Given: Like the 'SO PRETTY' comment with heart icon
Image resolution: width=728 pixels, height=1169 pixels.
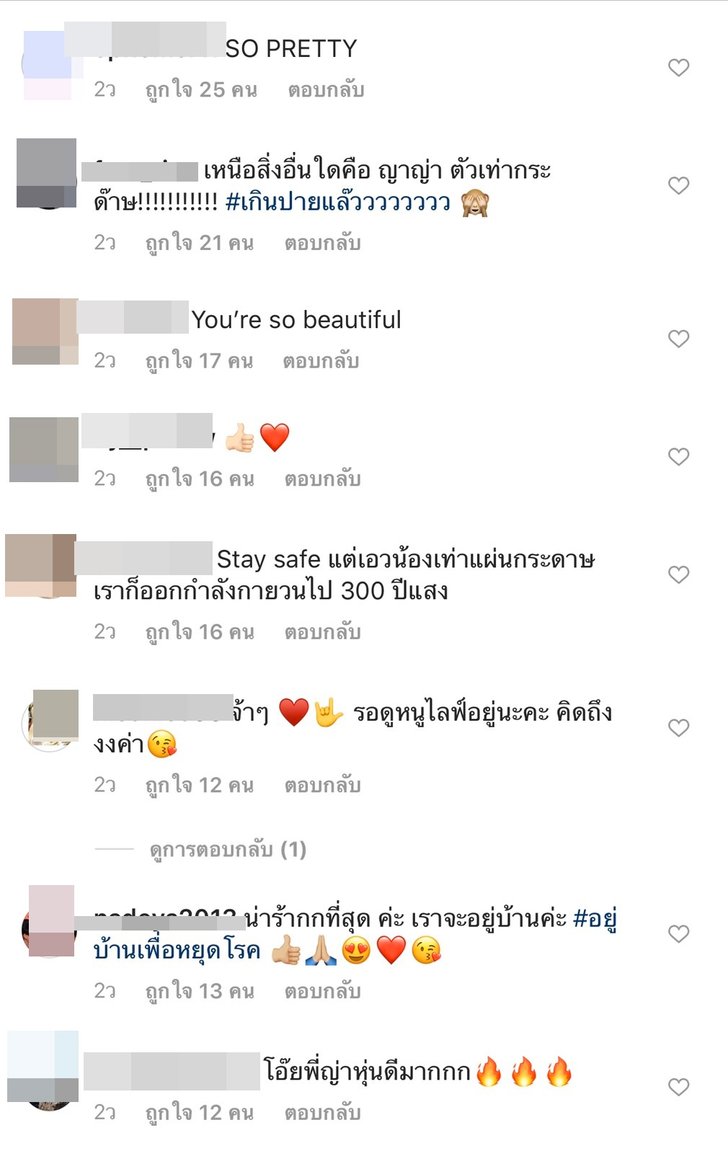Looking at the screenshot, I should [678, 68].
